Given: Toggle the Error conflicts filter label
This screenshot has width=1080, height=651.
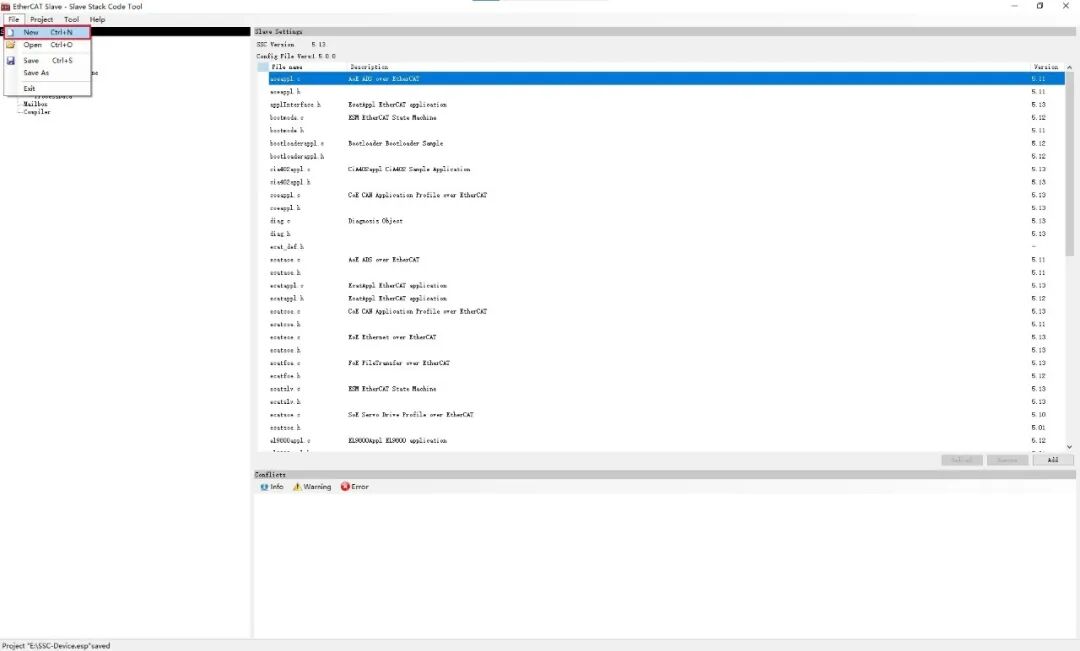Looking at the screenshot, I should pyautogui.click(x=360, y=487).
